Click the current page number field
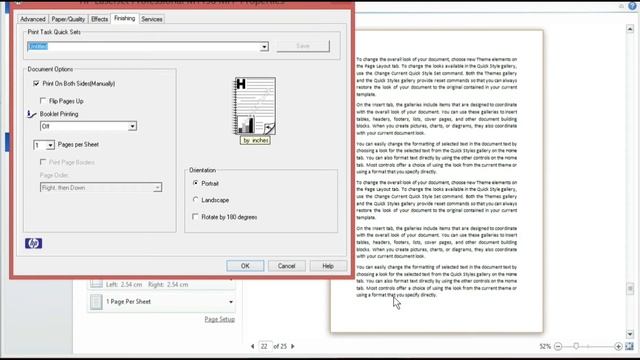Screen dimensions: 640x360 [x=264, y=346]
